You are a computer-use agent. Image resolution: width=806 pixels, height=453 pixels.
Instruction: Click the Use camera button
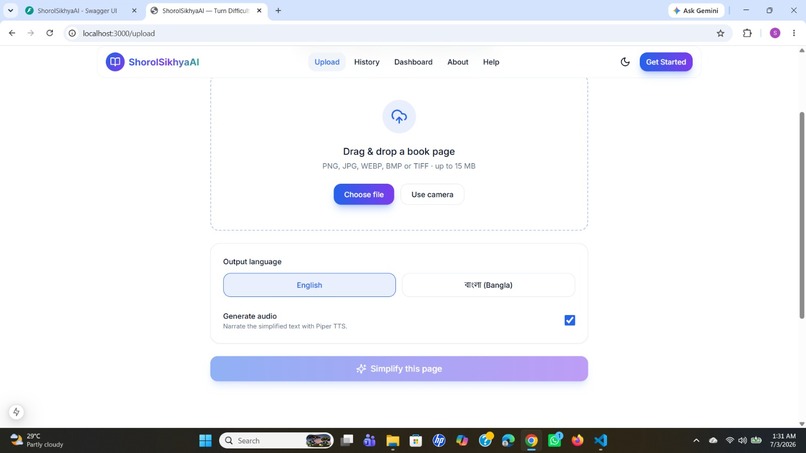pyautogui.click(x=432, y=194)
